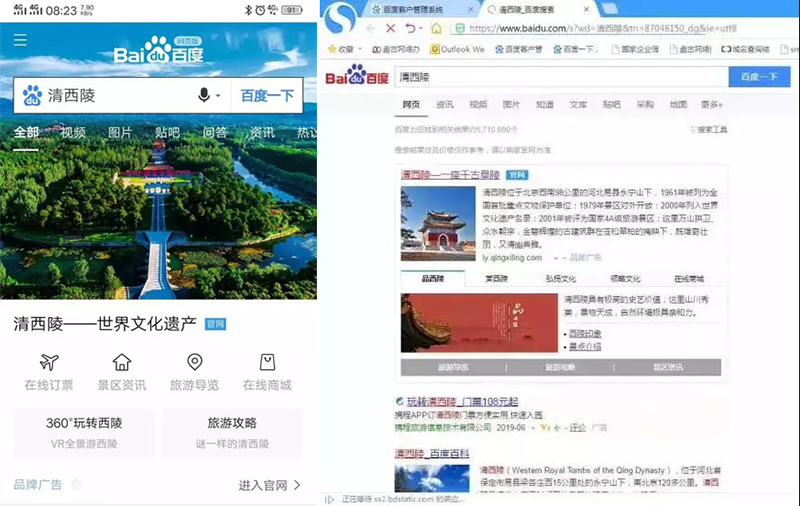800x506 pixels.
Task: Expand the 更多» tab menu
Action: 712,105
